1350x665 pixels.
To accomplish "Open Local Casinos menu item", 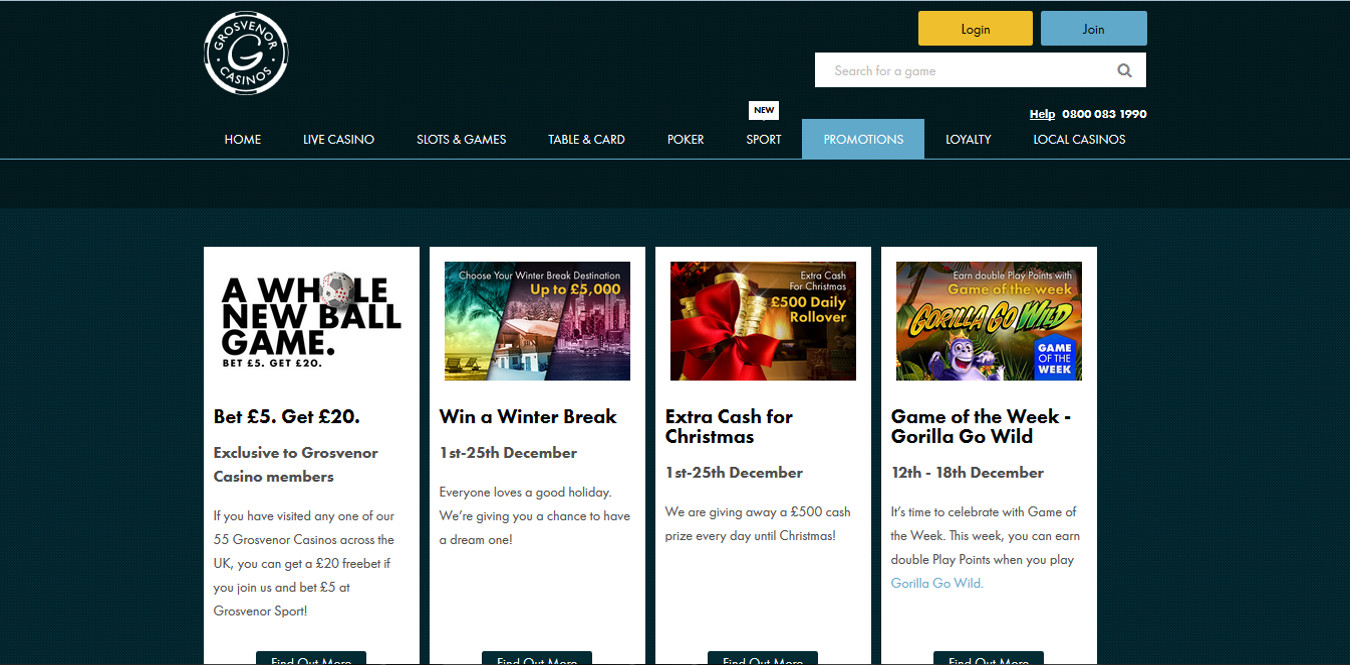I will [1079, 139].
